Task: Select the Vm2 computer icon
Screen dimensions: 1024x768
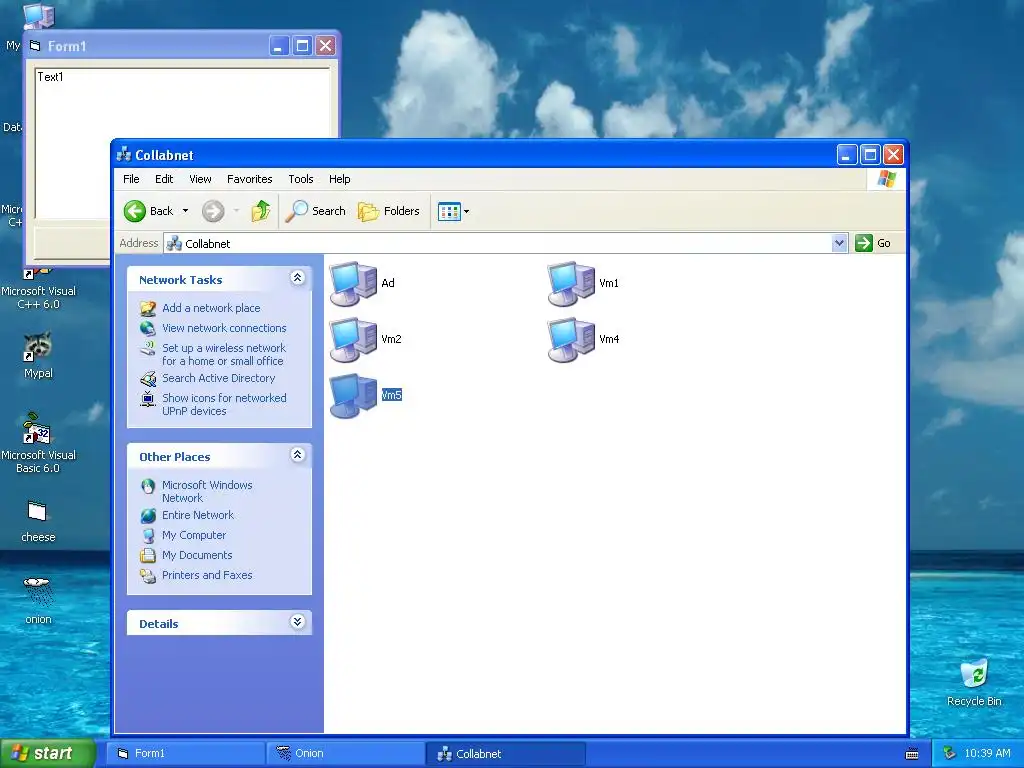Action: click(353, 340)
